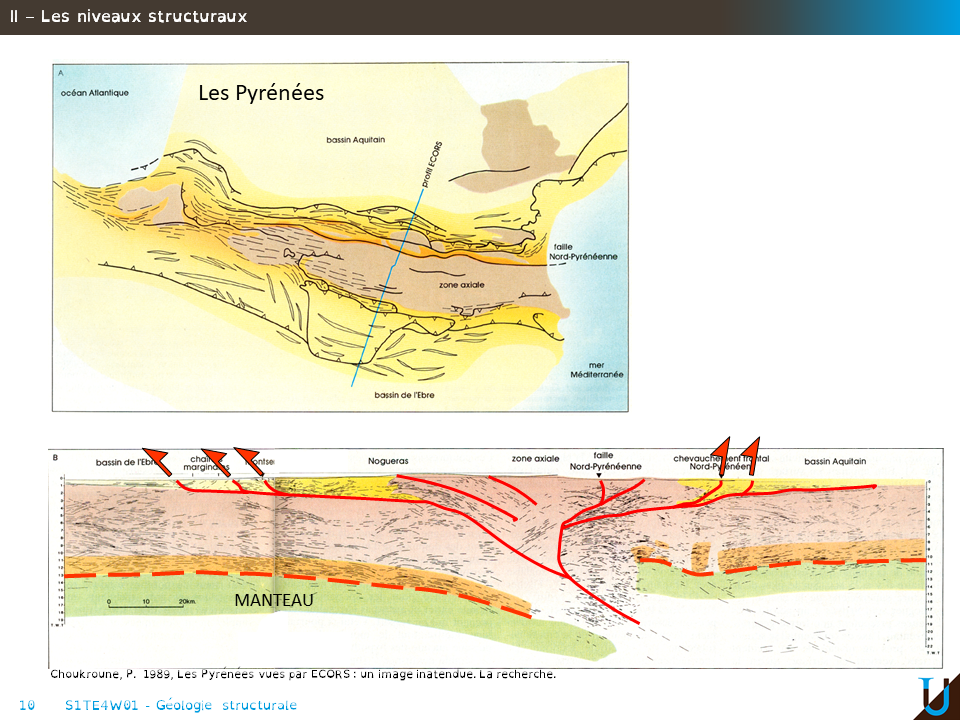Click the Choukroune 1989 citation text
The height and width of the screenshot is (720, 960).
click(302, 675)
